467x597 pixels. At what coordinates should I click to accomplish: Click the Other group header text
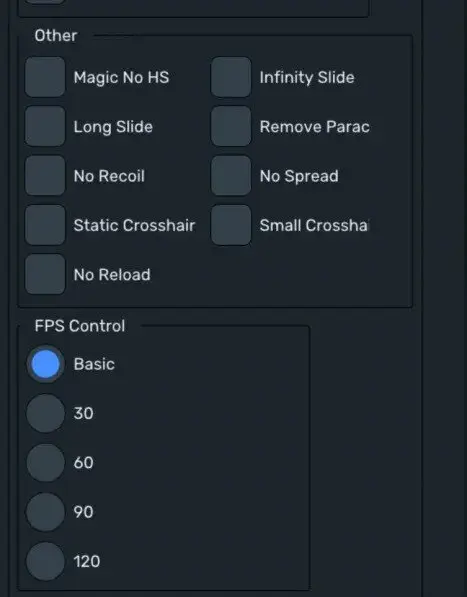(x=56, y=35)
